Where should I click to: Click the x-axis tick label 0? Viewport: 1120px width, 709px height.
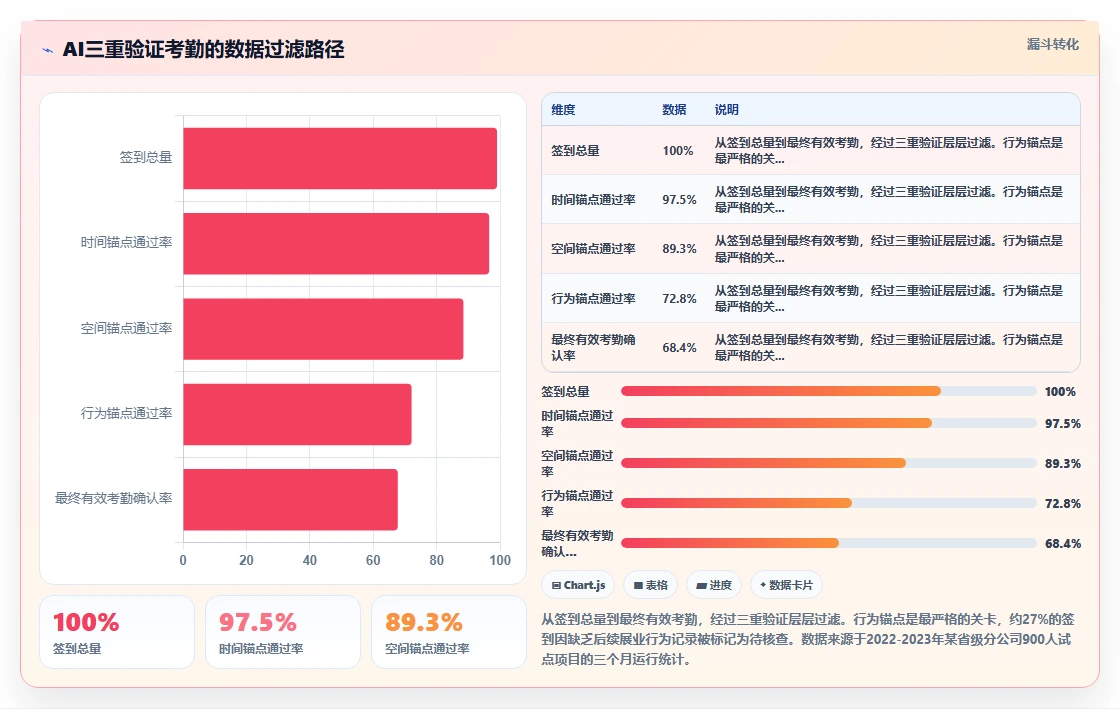click(x=183, y=560)
